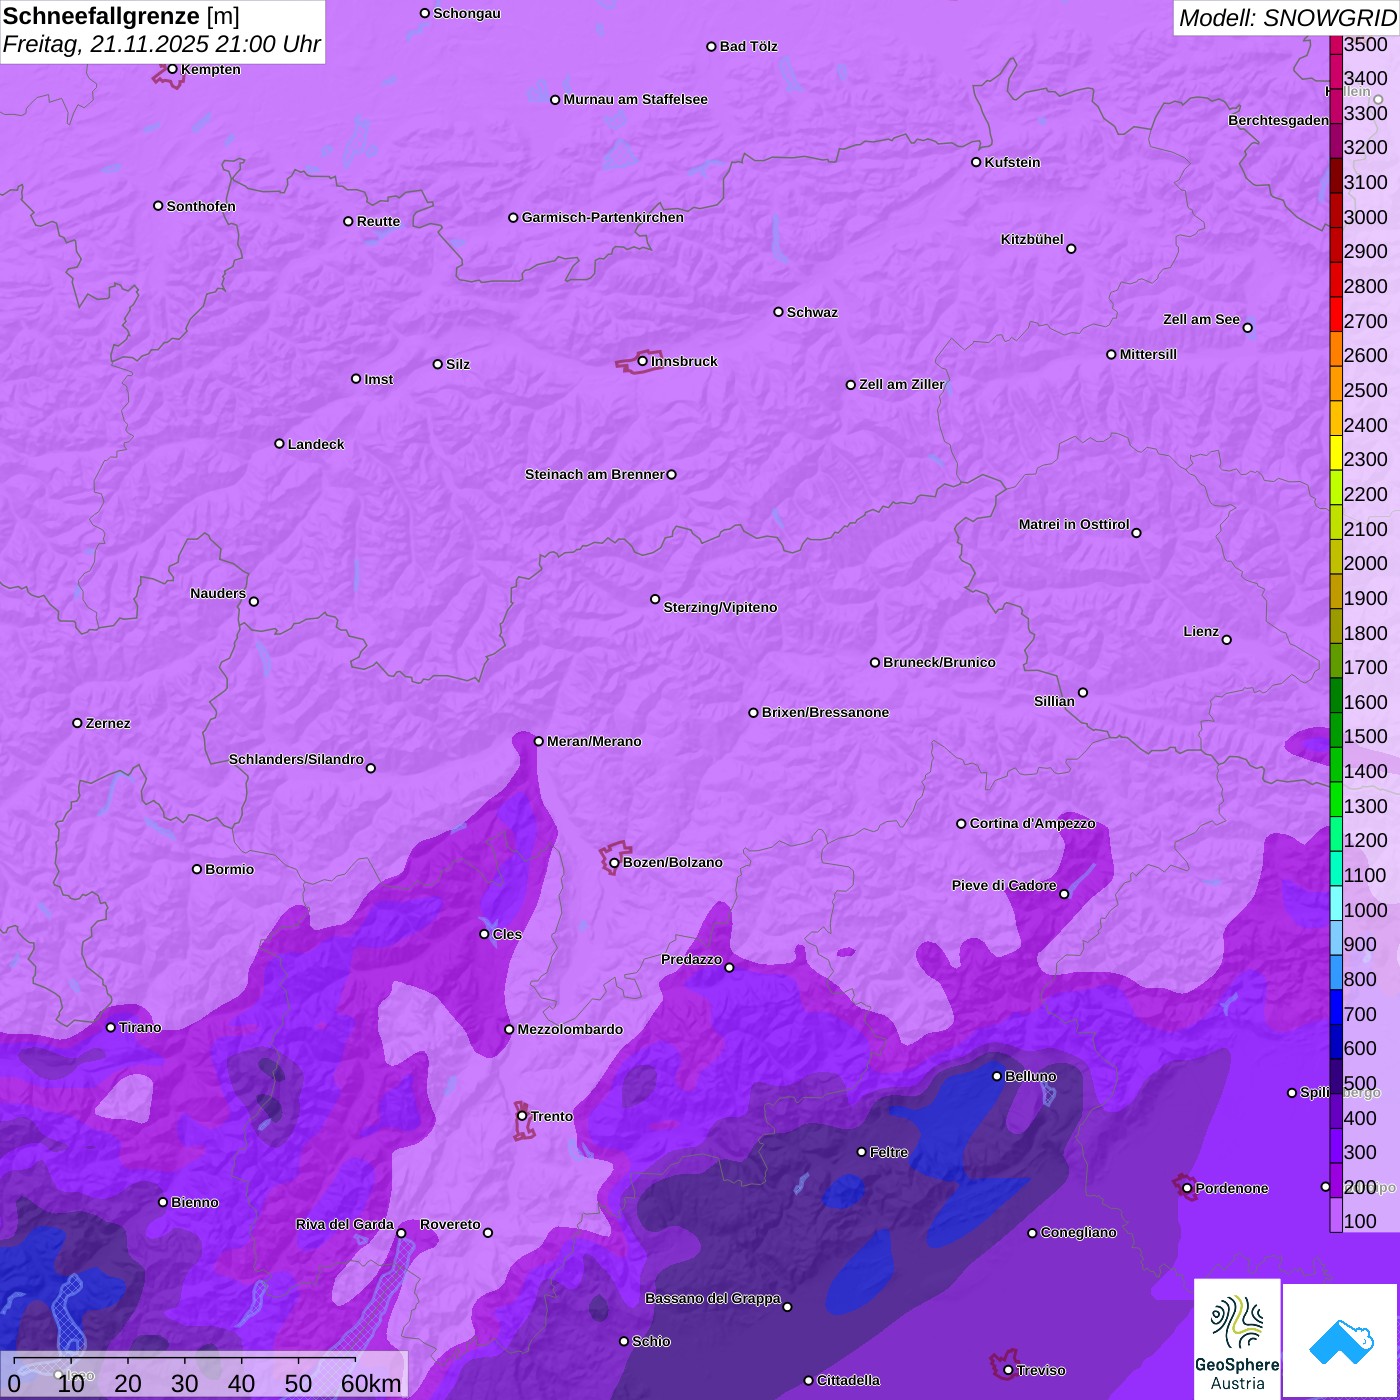Click the blue cloud logo icon
Screen dimensions: 1400x1400
1340,1340
